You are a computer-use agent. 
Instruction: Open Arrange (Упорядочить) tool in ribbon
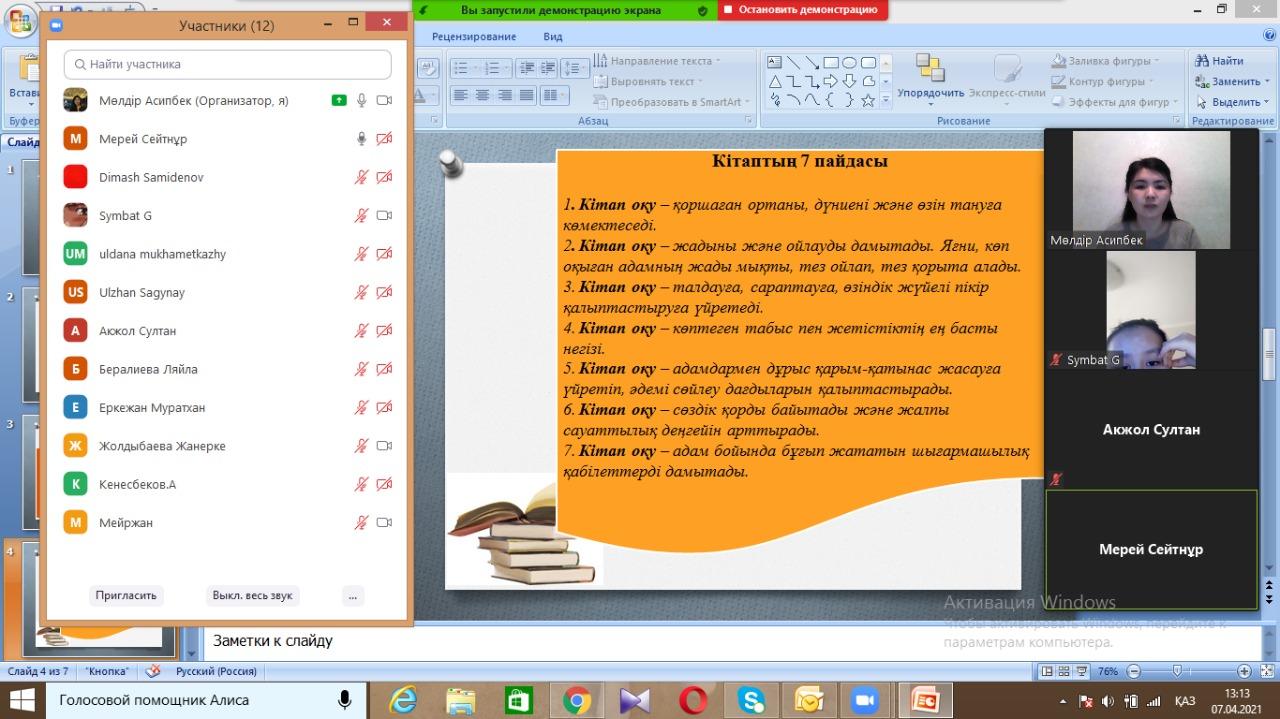tap(930, 77)
